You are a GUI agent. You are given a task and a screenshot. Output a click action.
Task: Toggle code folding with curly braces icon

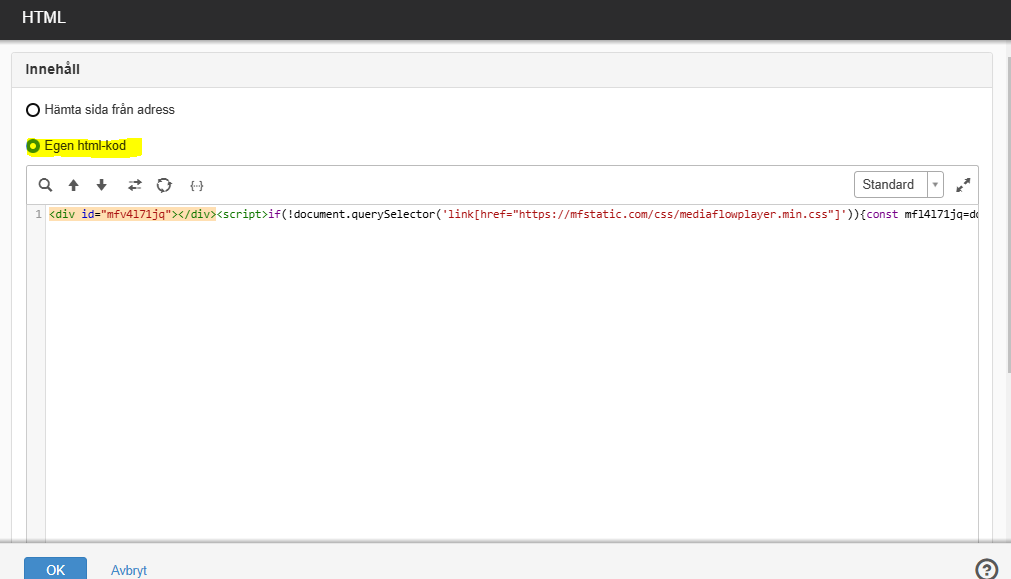pyautogui.click(x=197, y=186)
